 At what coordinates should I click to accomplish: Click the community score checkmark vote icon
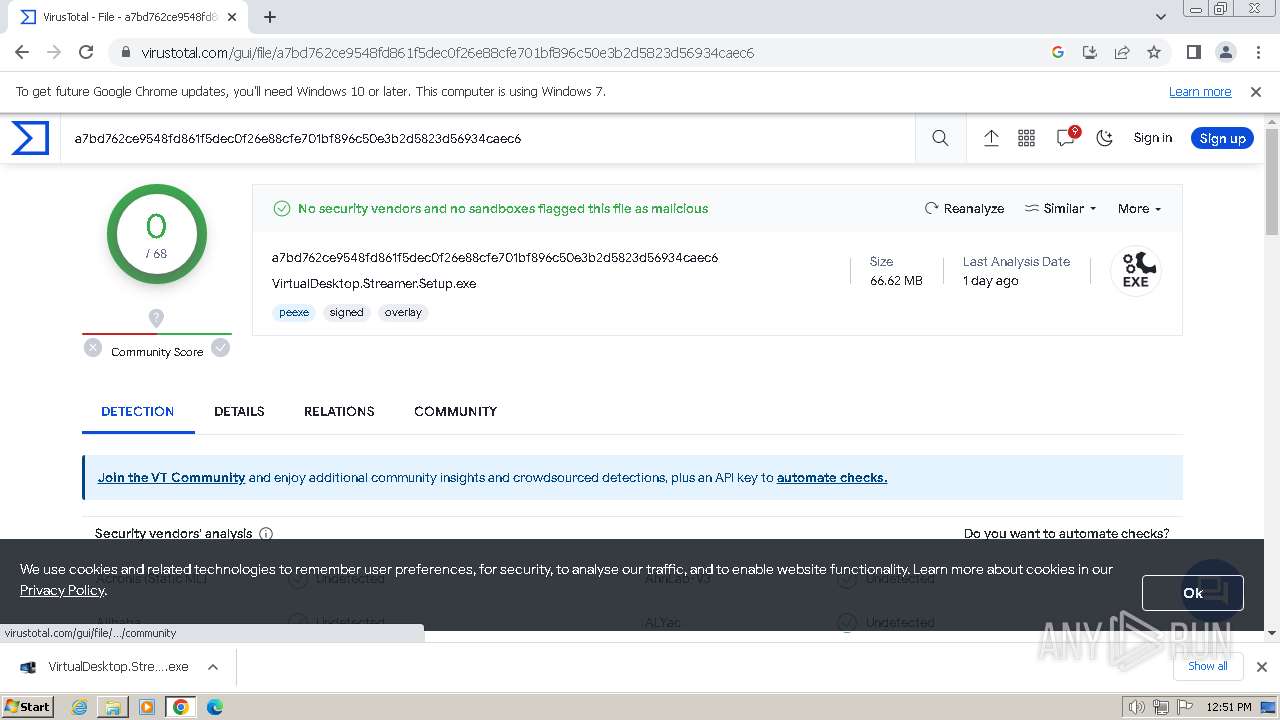click(x=220, y=348)
